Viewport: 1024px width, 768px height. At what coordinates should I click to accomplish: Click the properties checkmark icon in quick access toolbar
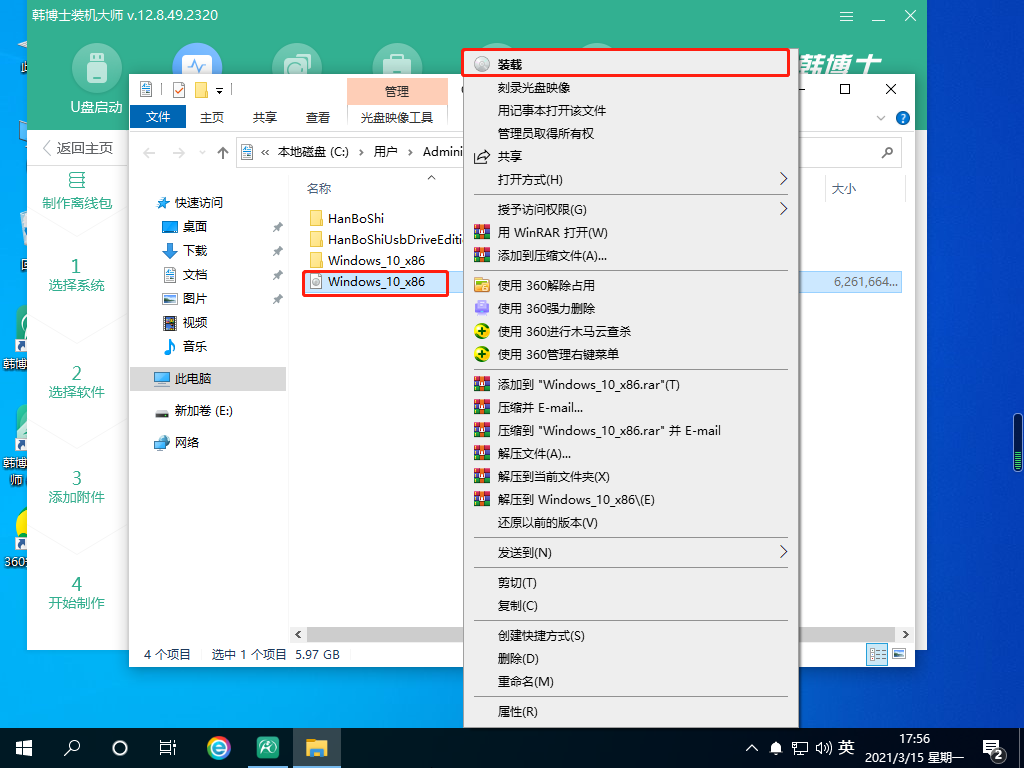coord(179,90)
